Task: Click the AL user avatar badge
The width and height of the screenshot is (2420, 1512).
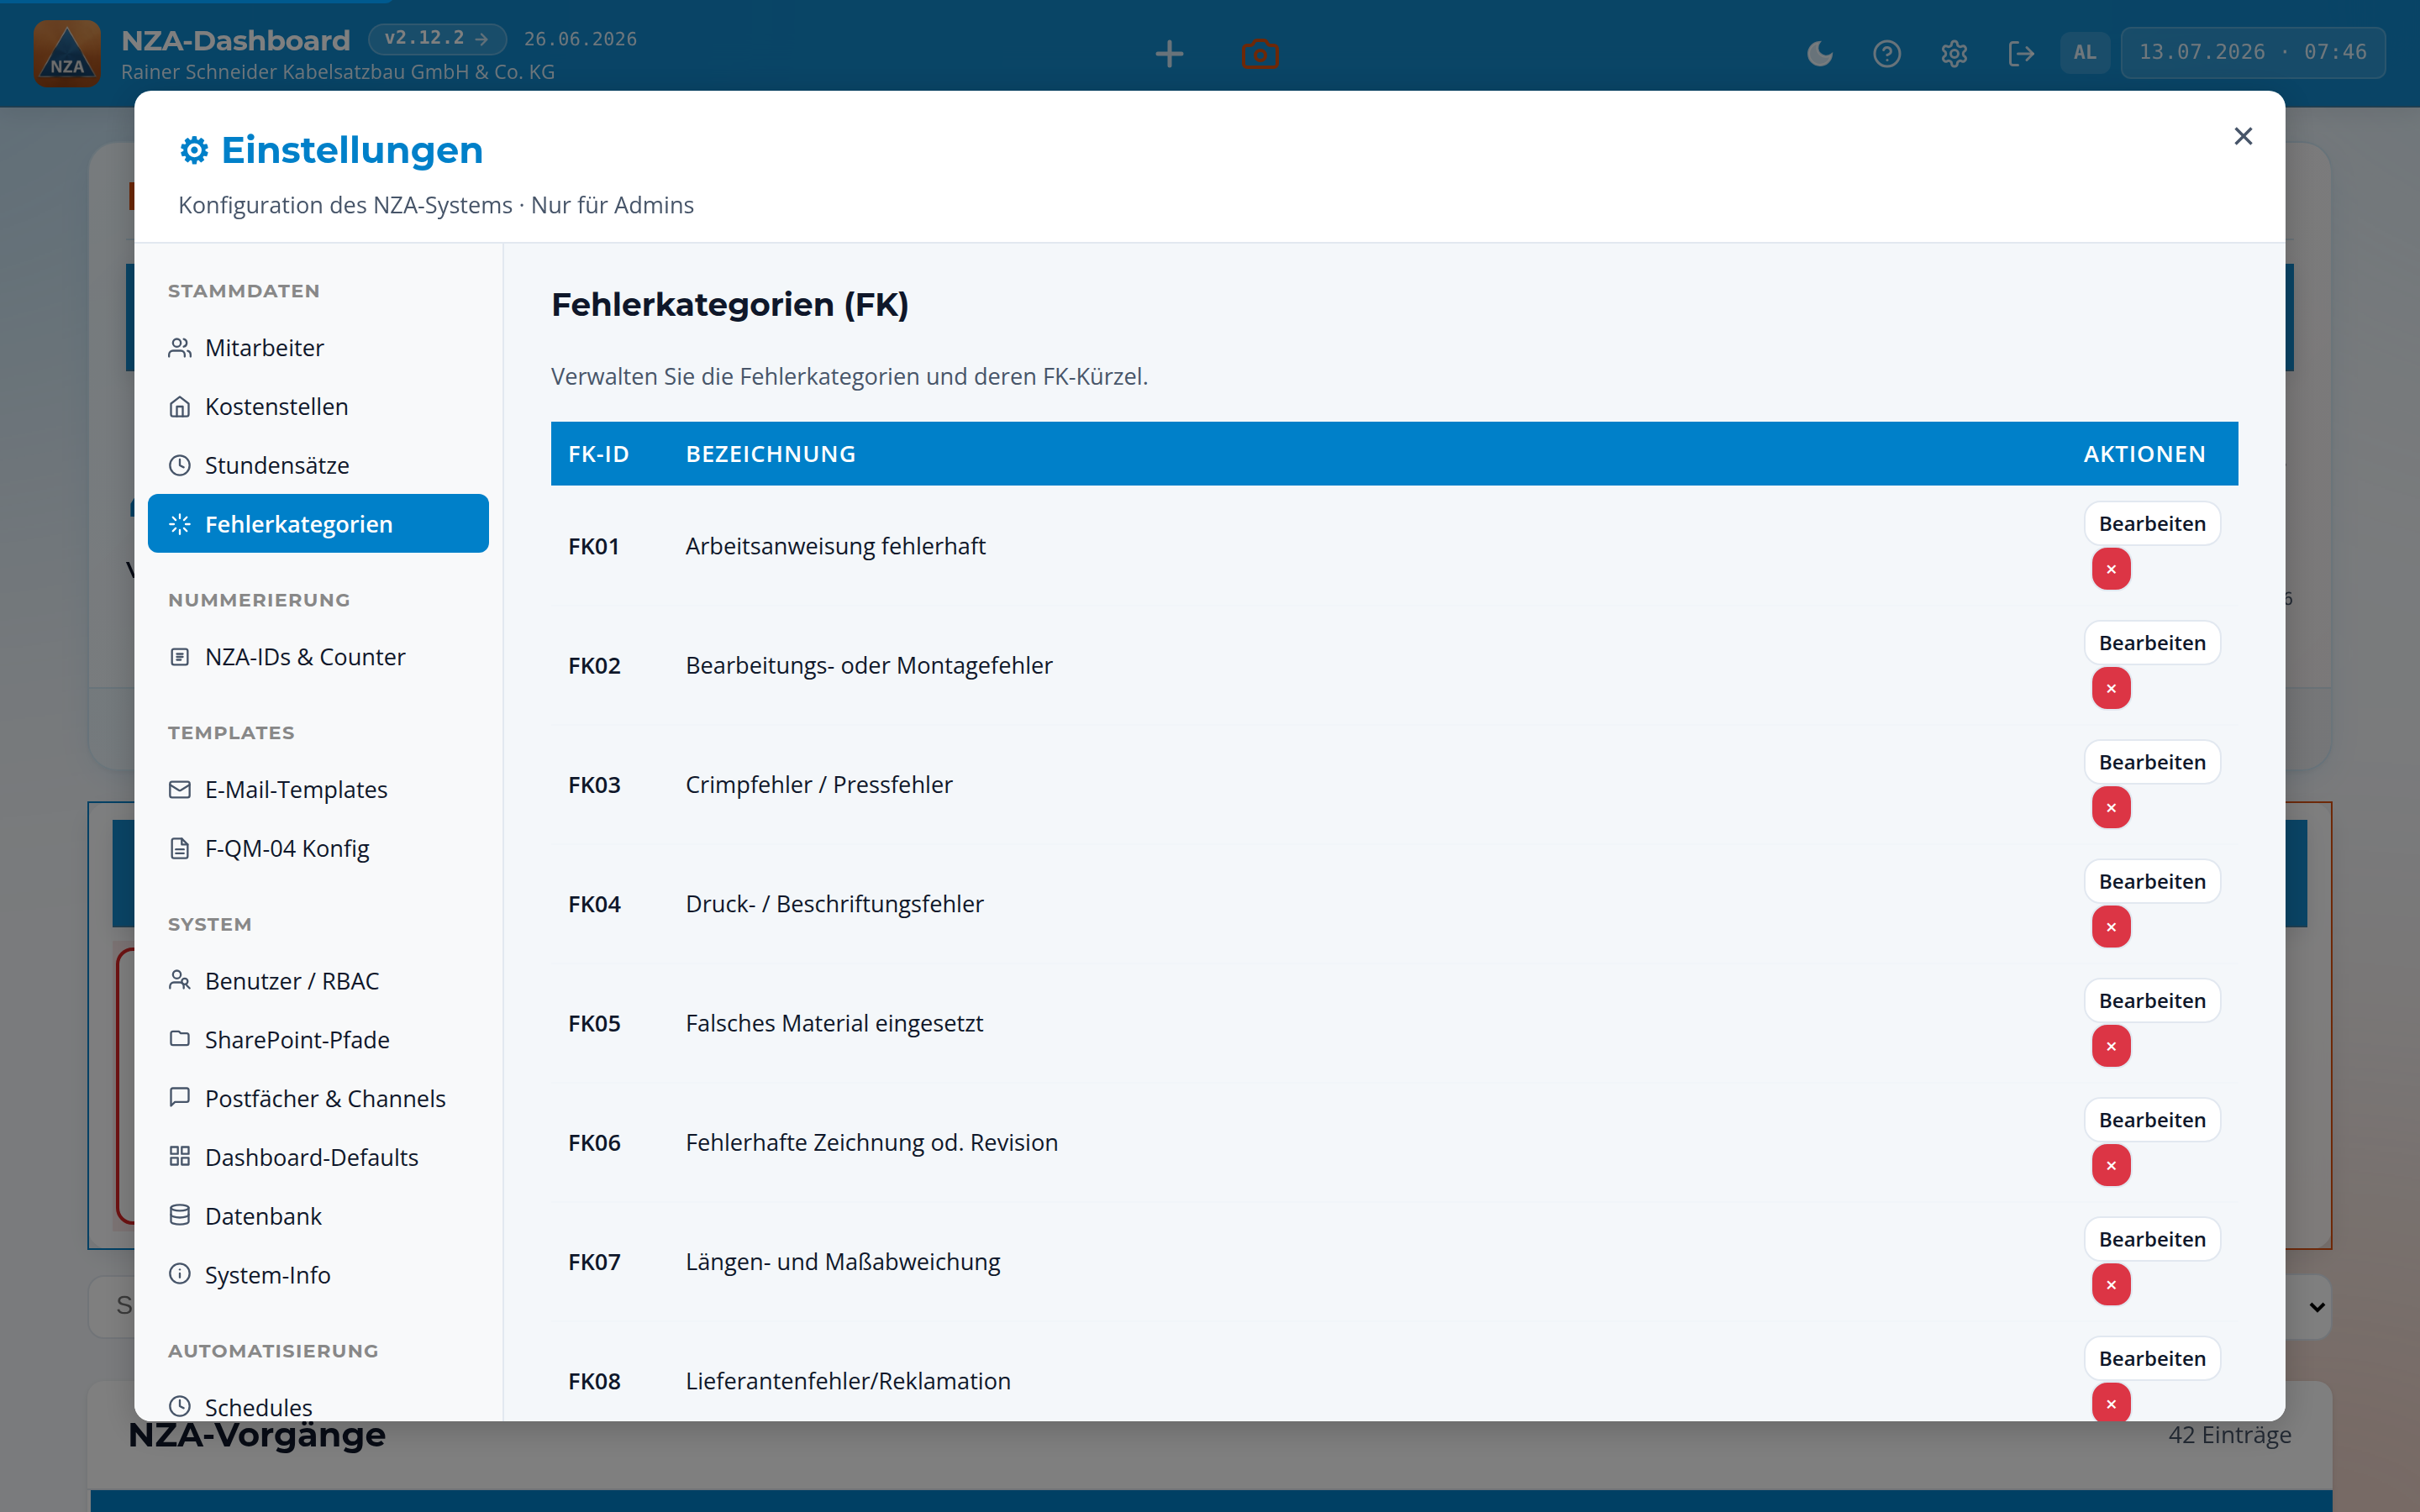Action: pos(2085,52)
